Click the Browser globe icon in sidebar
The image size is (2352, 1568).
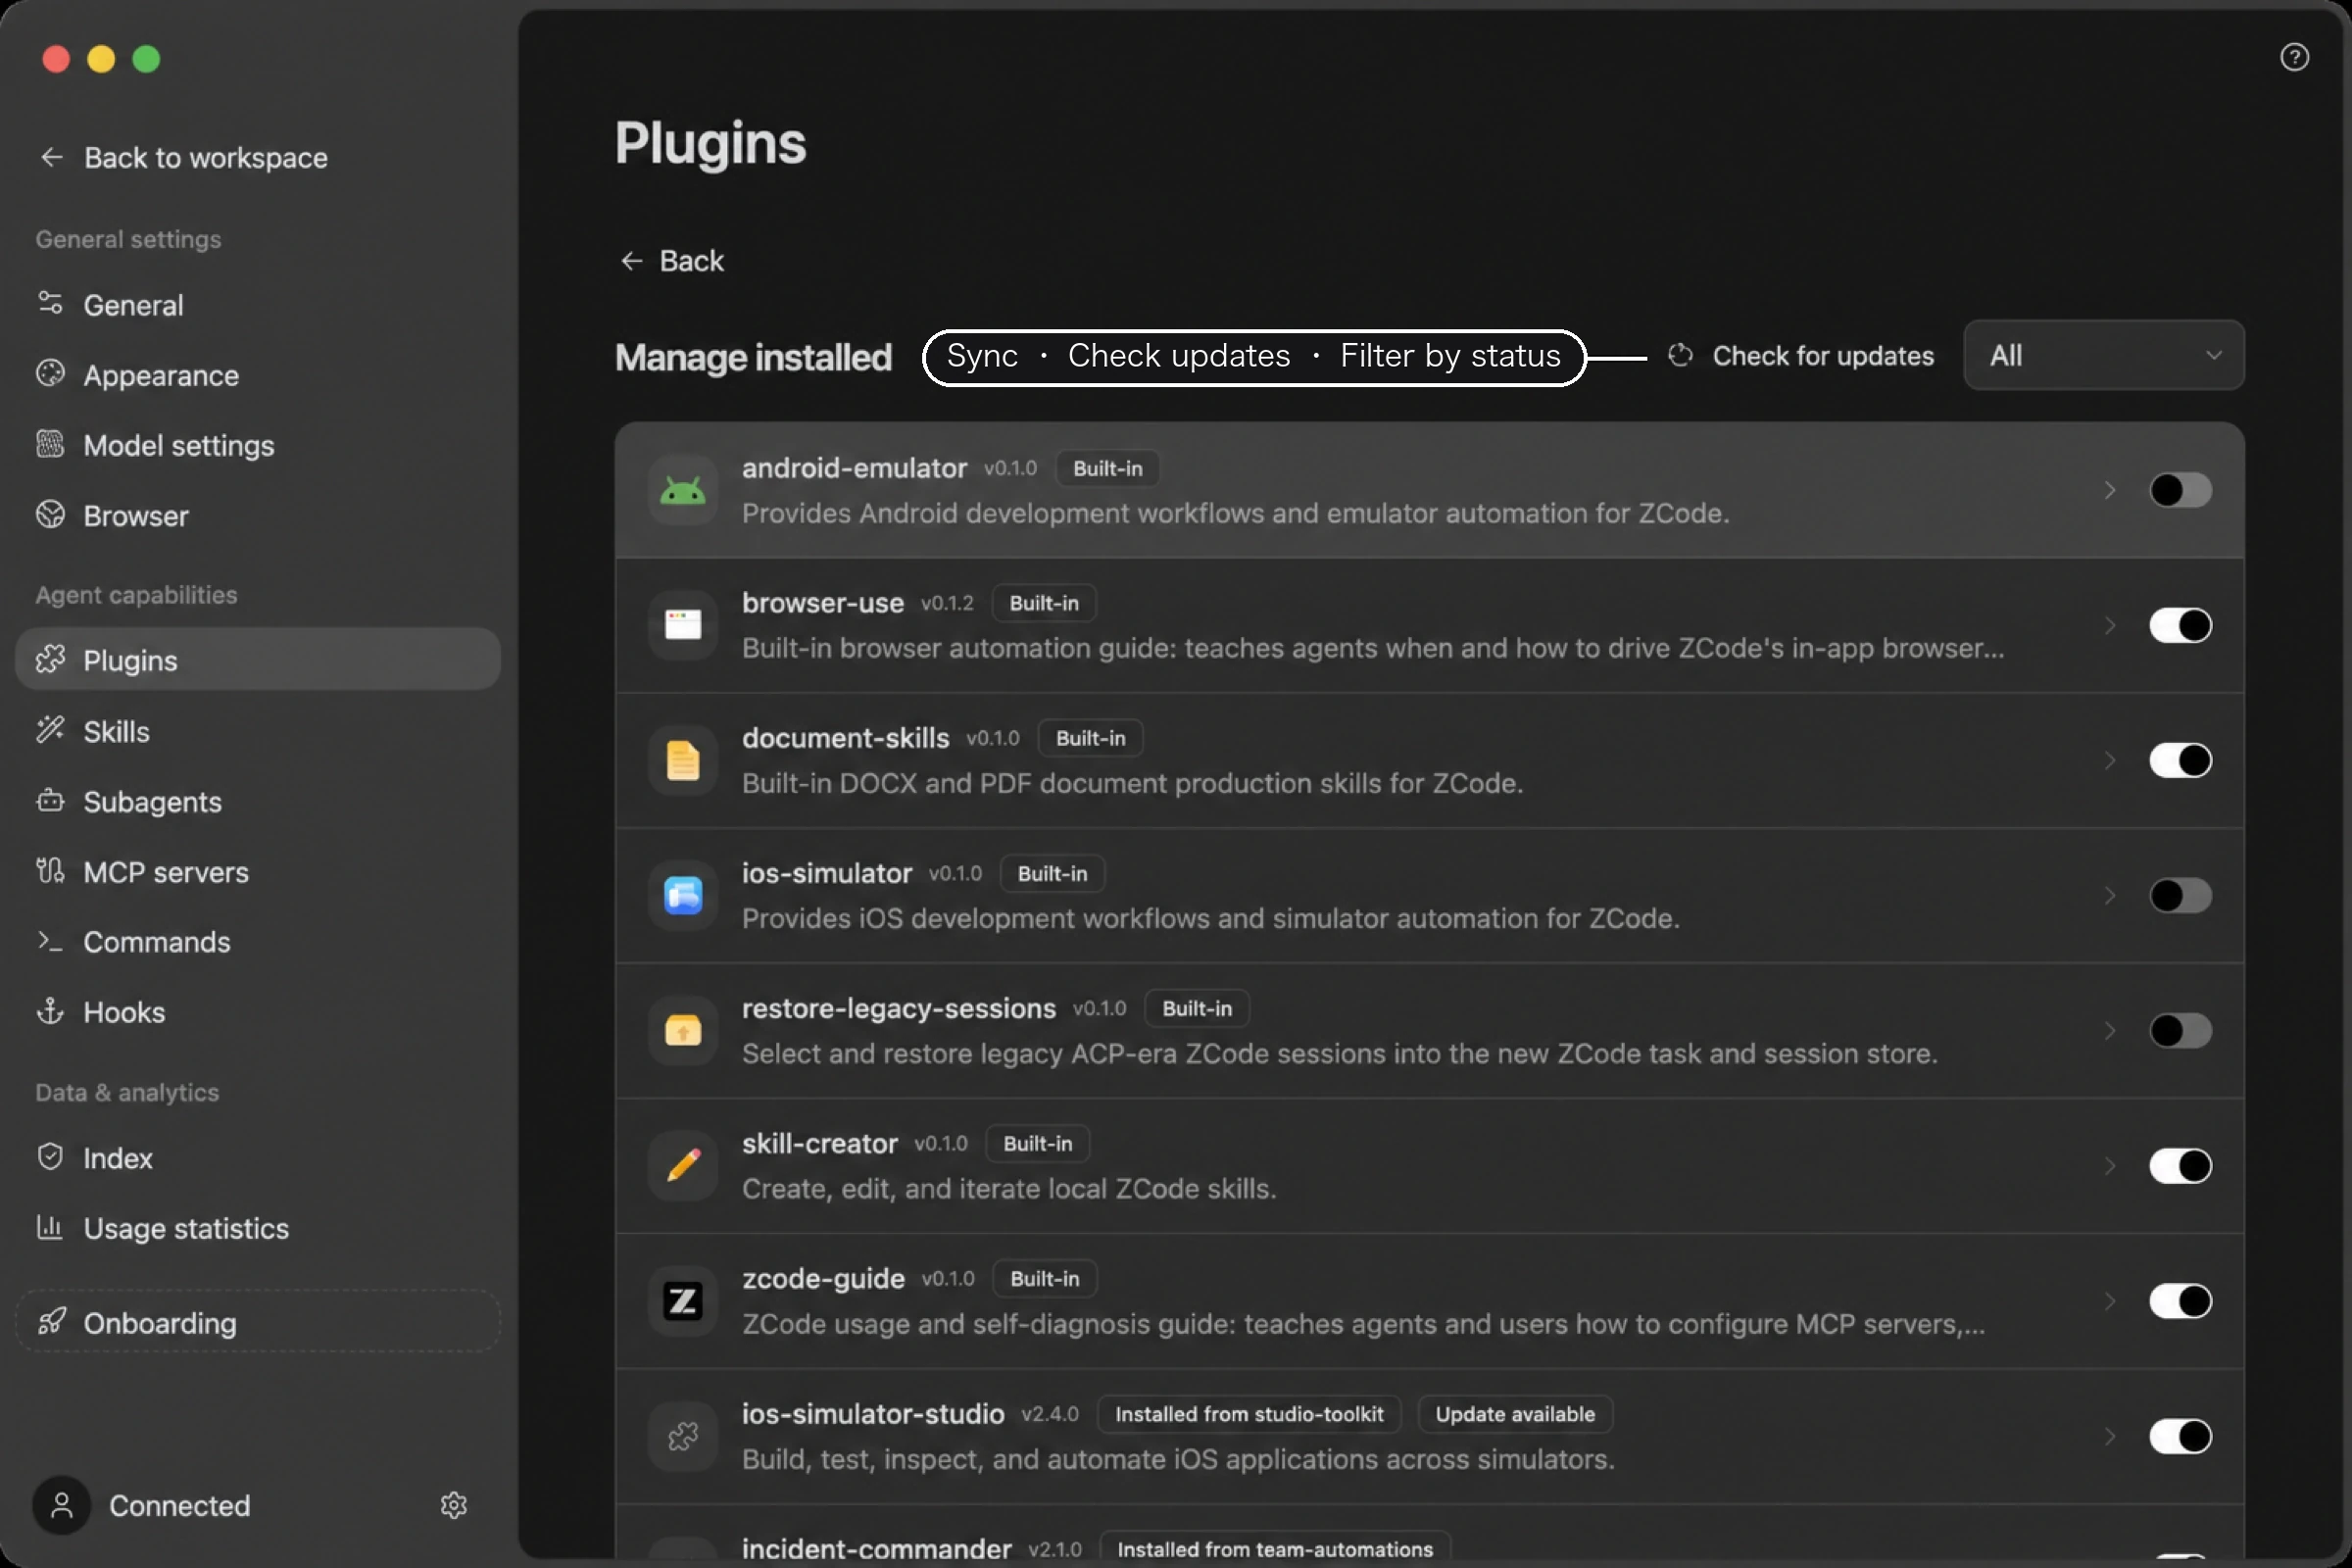coord(50,515)
